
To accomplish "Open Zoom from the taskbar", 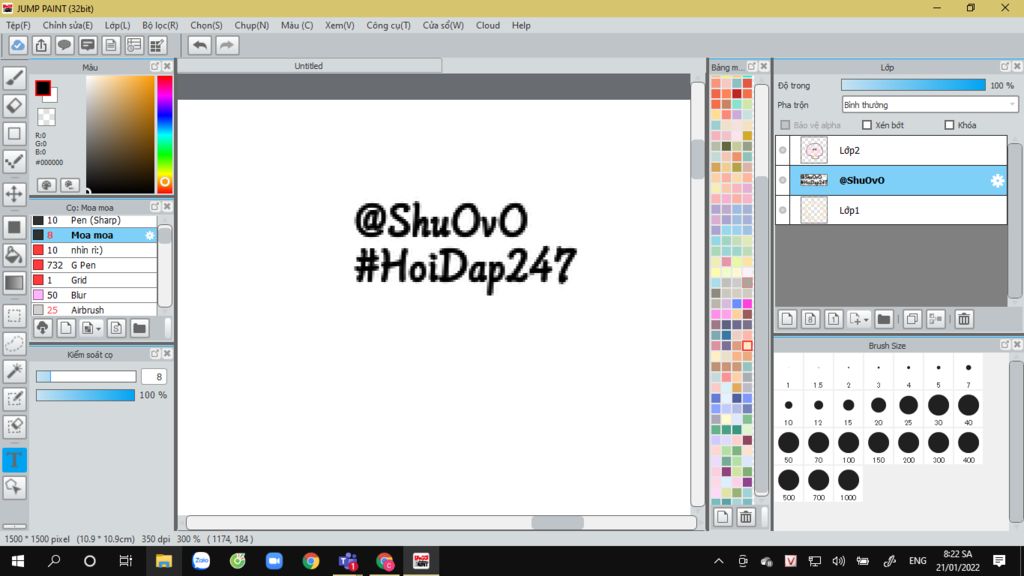I will (x=274, y=561).
